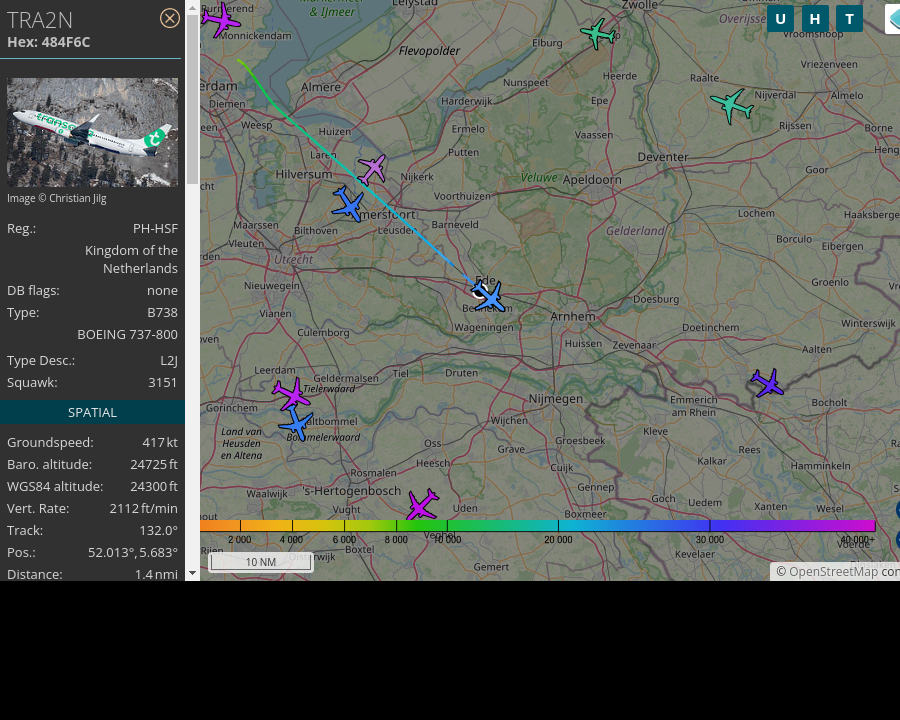900x720 pixels.
Task: Click the altitude color scale bar
Action: 537,525
